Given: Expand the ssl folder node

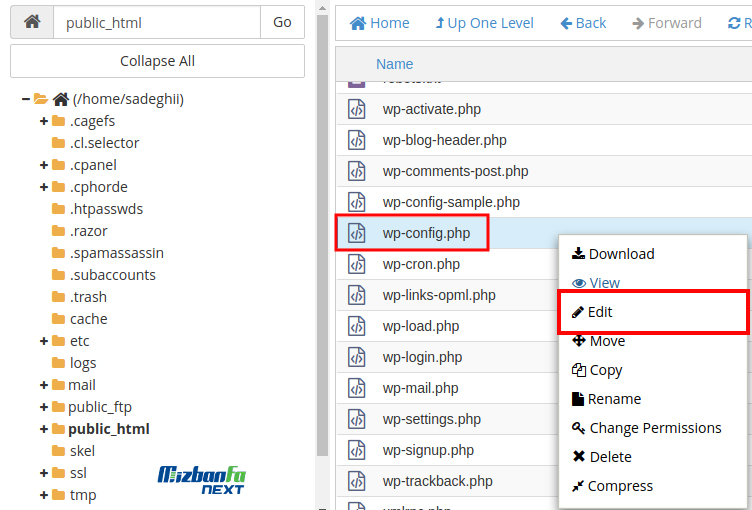Looking at the screenshot, I should (x=44, y=473).
